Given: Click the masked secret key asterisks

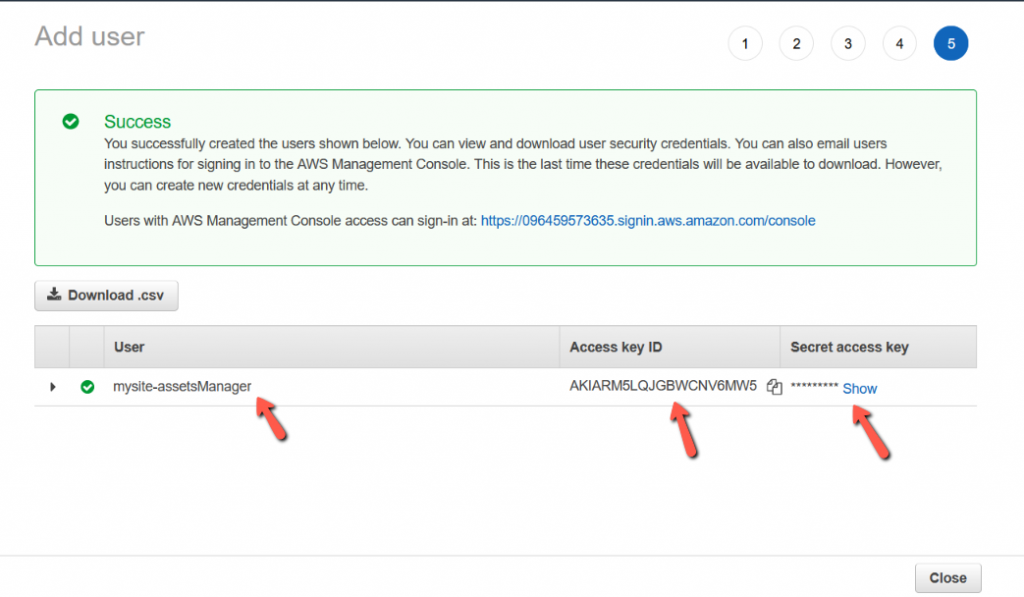Looking at the screenshot, I should (814, 386).
